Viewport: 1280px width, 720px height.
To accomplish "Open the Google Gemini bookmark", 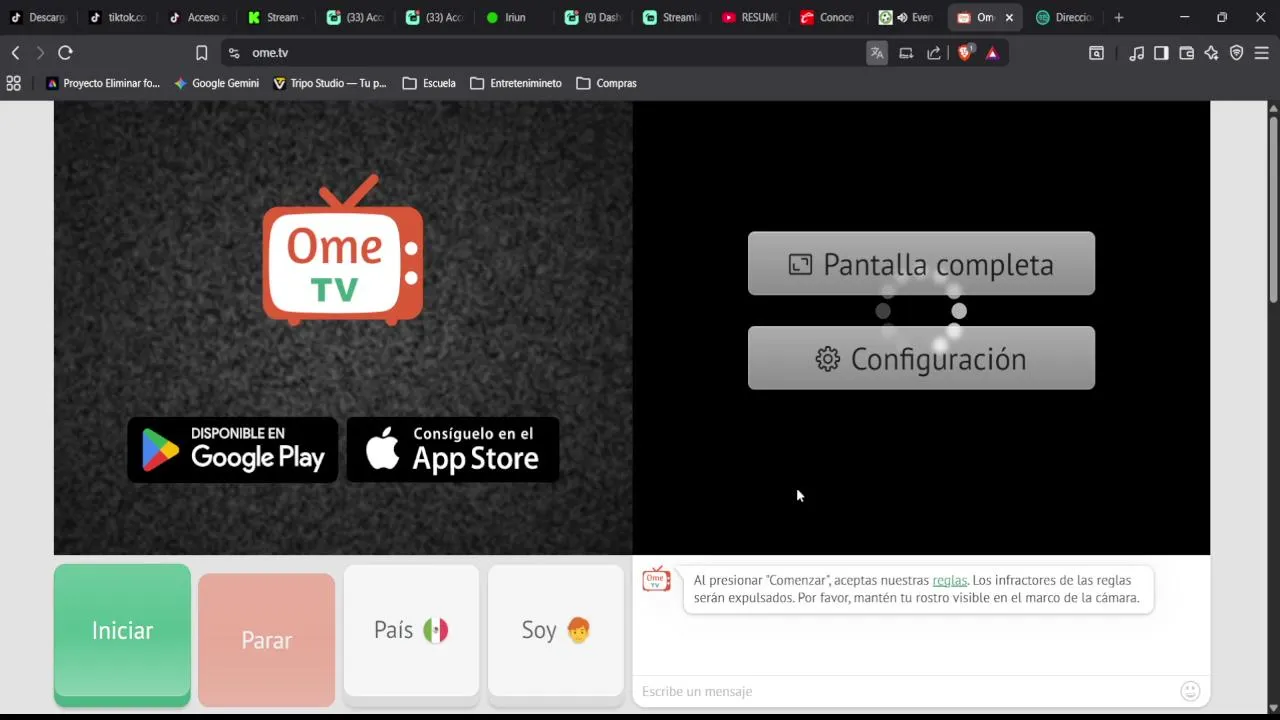I will pos(216,83).
